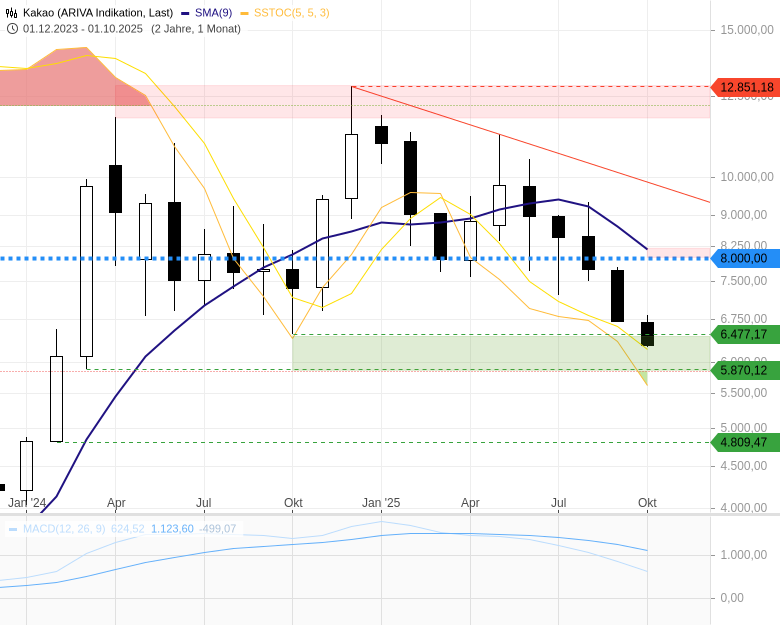Select the Kakao (ARIVA Indikation, Last) title

tap(98, 13)
